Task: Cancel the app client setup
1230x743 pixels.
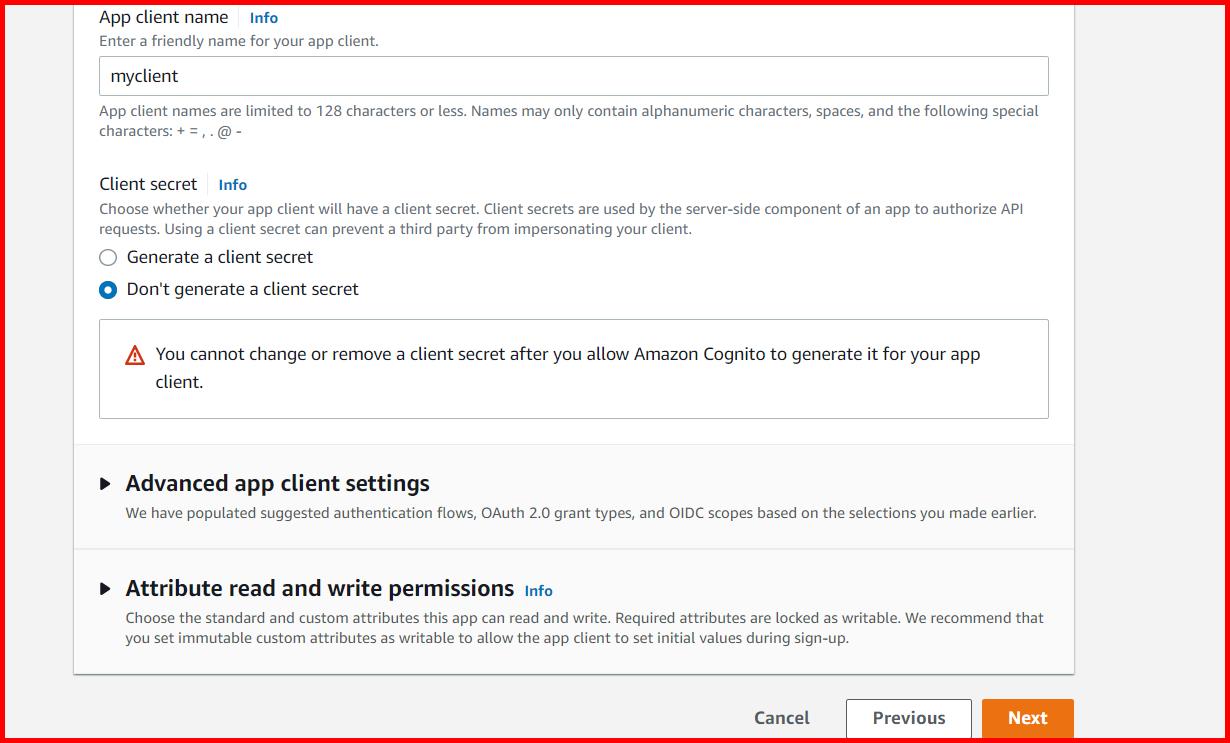Action: [782, 718]
